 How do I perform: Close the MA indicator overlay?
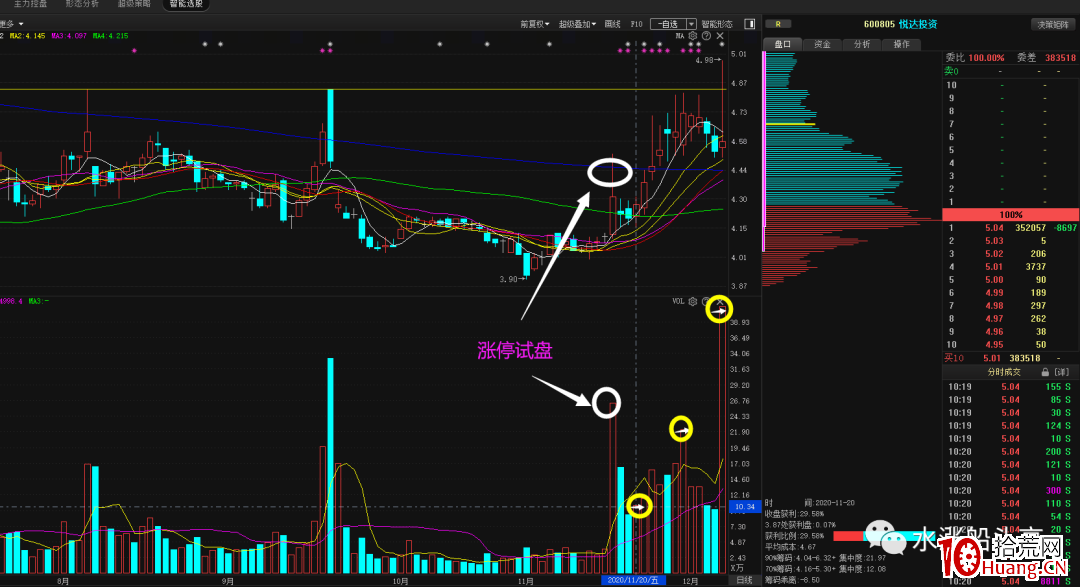click(x=720, y=36)
